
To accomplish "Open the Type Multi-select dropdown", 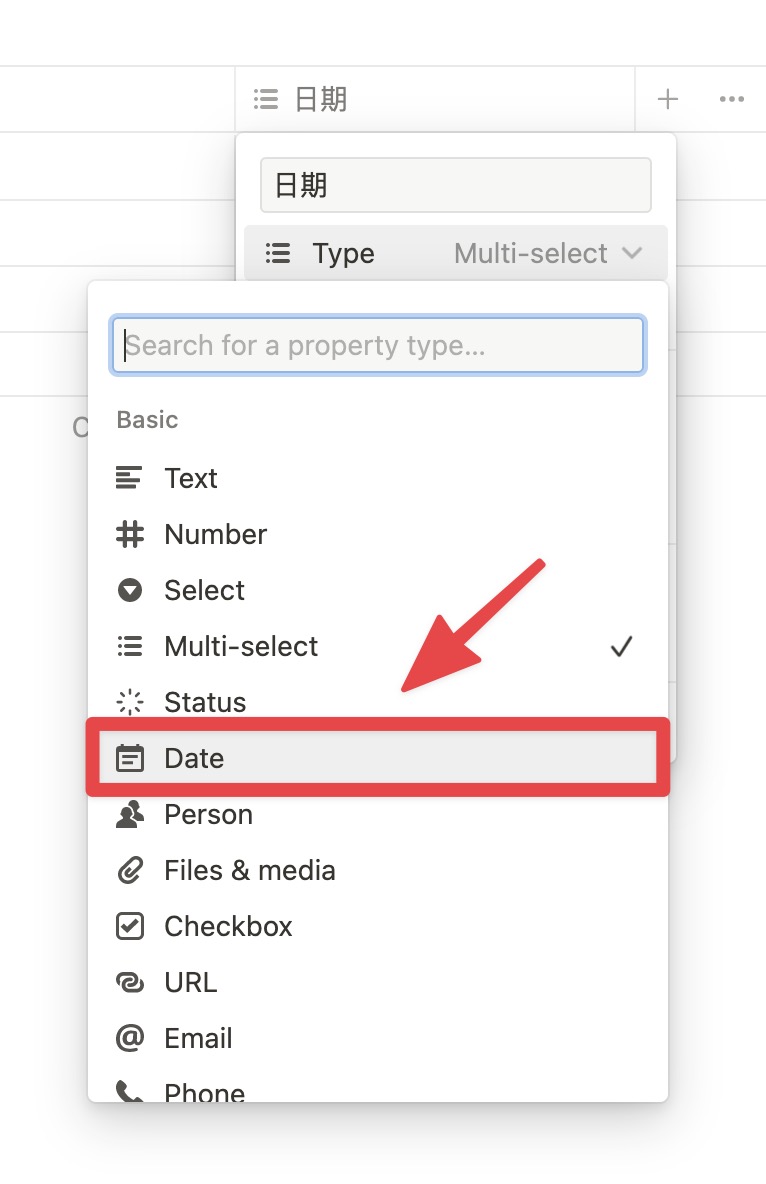I will point(456,253).
